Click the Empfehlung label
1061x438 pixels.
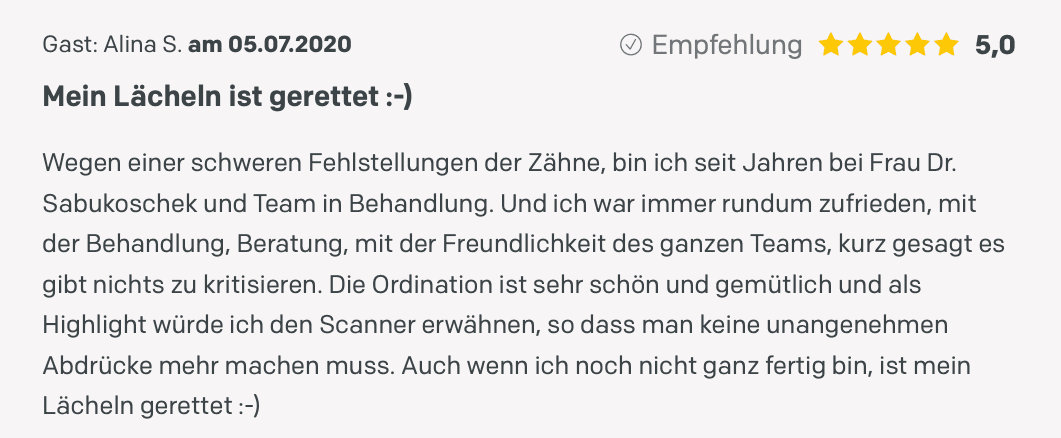pyautogui.click(x=727, y=45)
